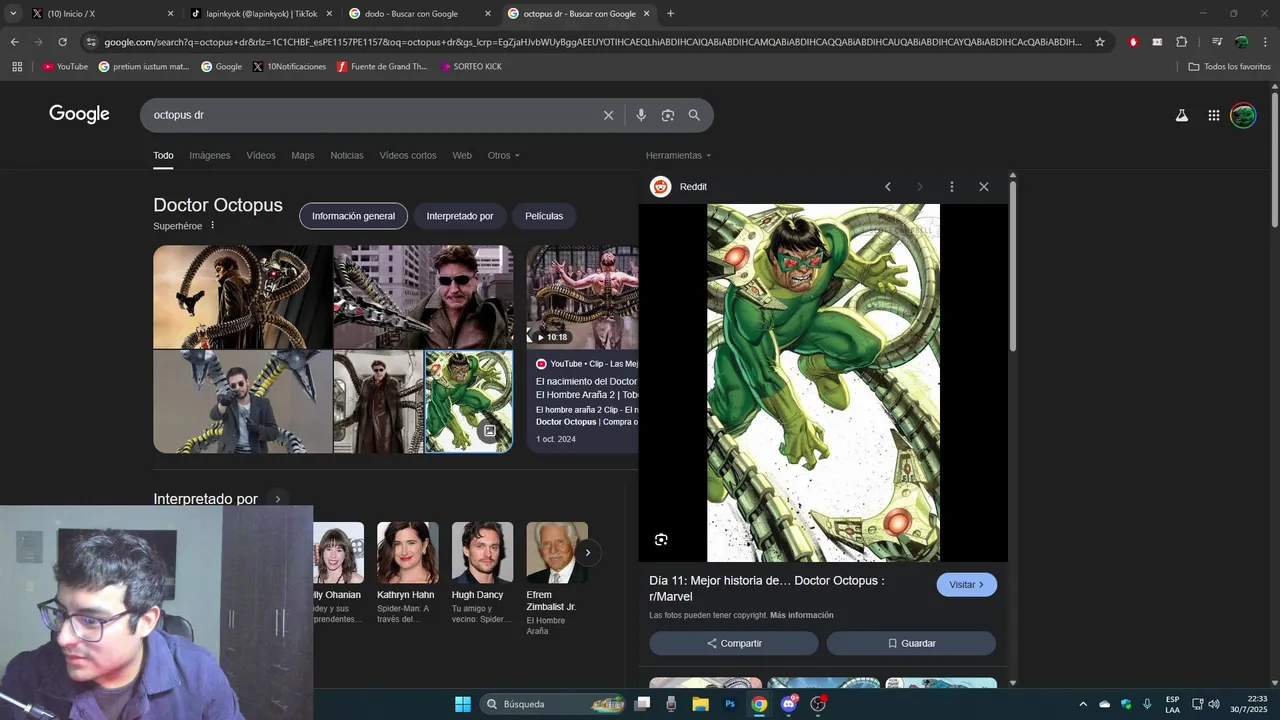Image resolution: width=1280 pixels, height=720 pixels.
Task: Click the Compartir button
Action: (x=734, y=643)
